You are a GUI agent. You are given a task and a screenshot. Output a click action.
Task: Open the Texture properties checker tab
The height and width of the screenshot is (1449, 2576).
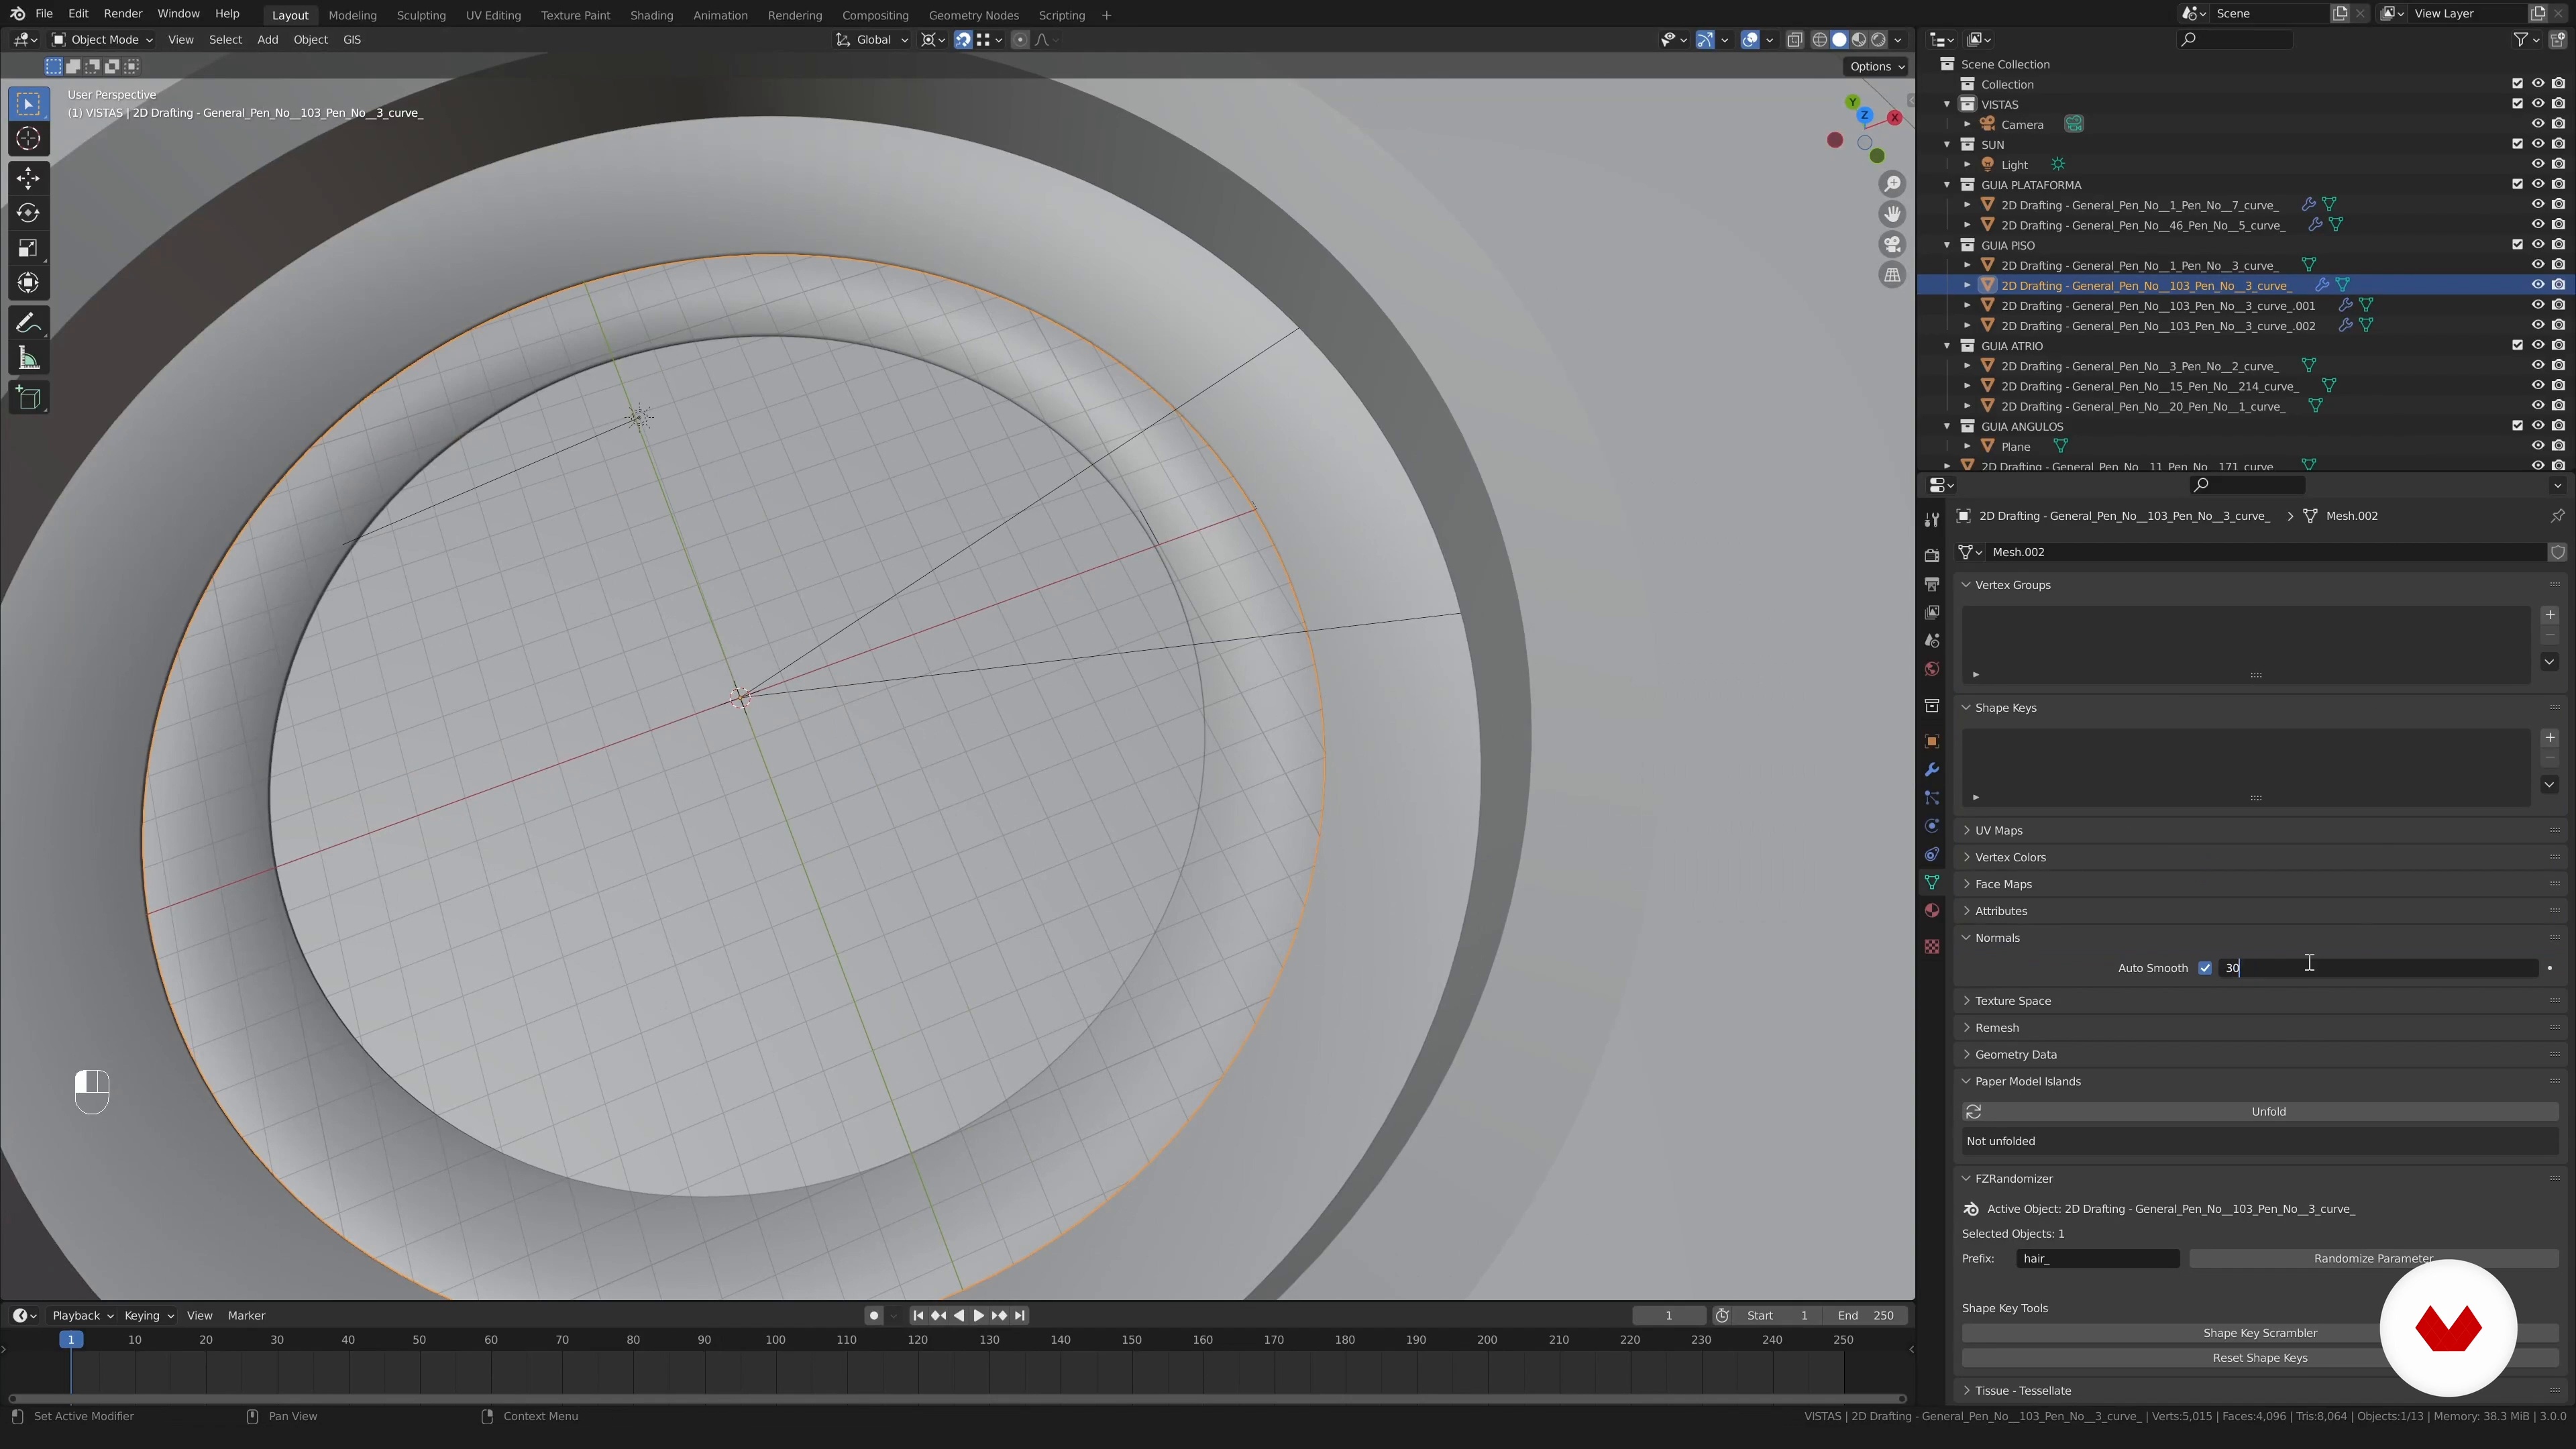pyautogui.click(x=1932, y=946)
